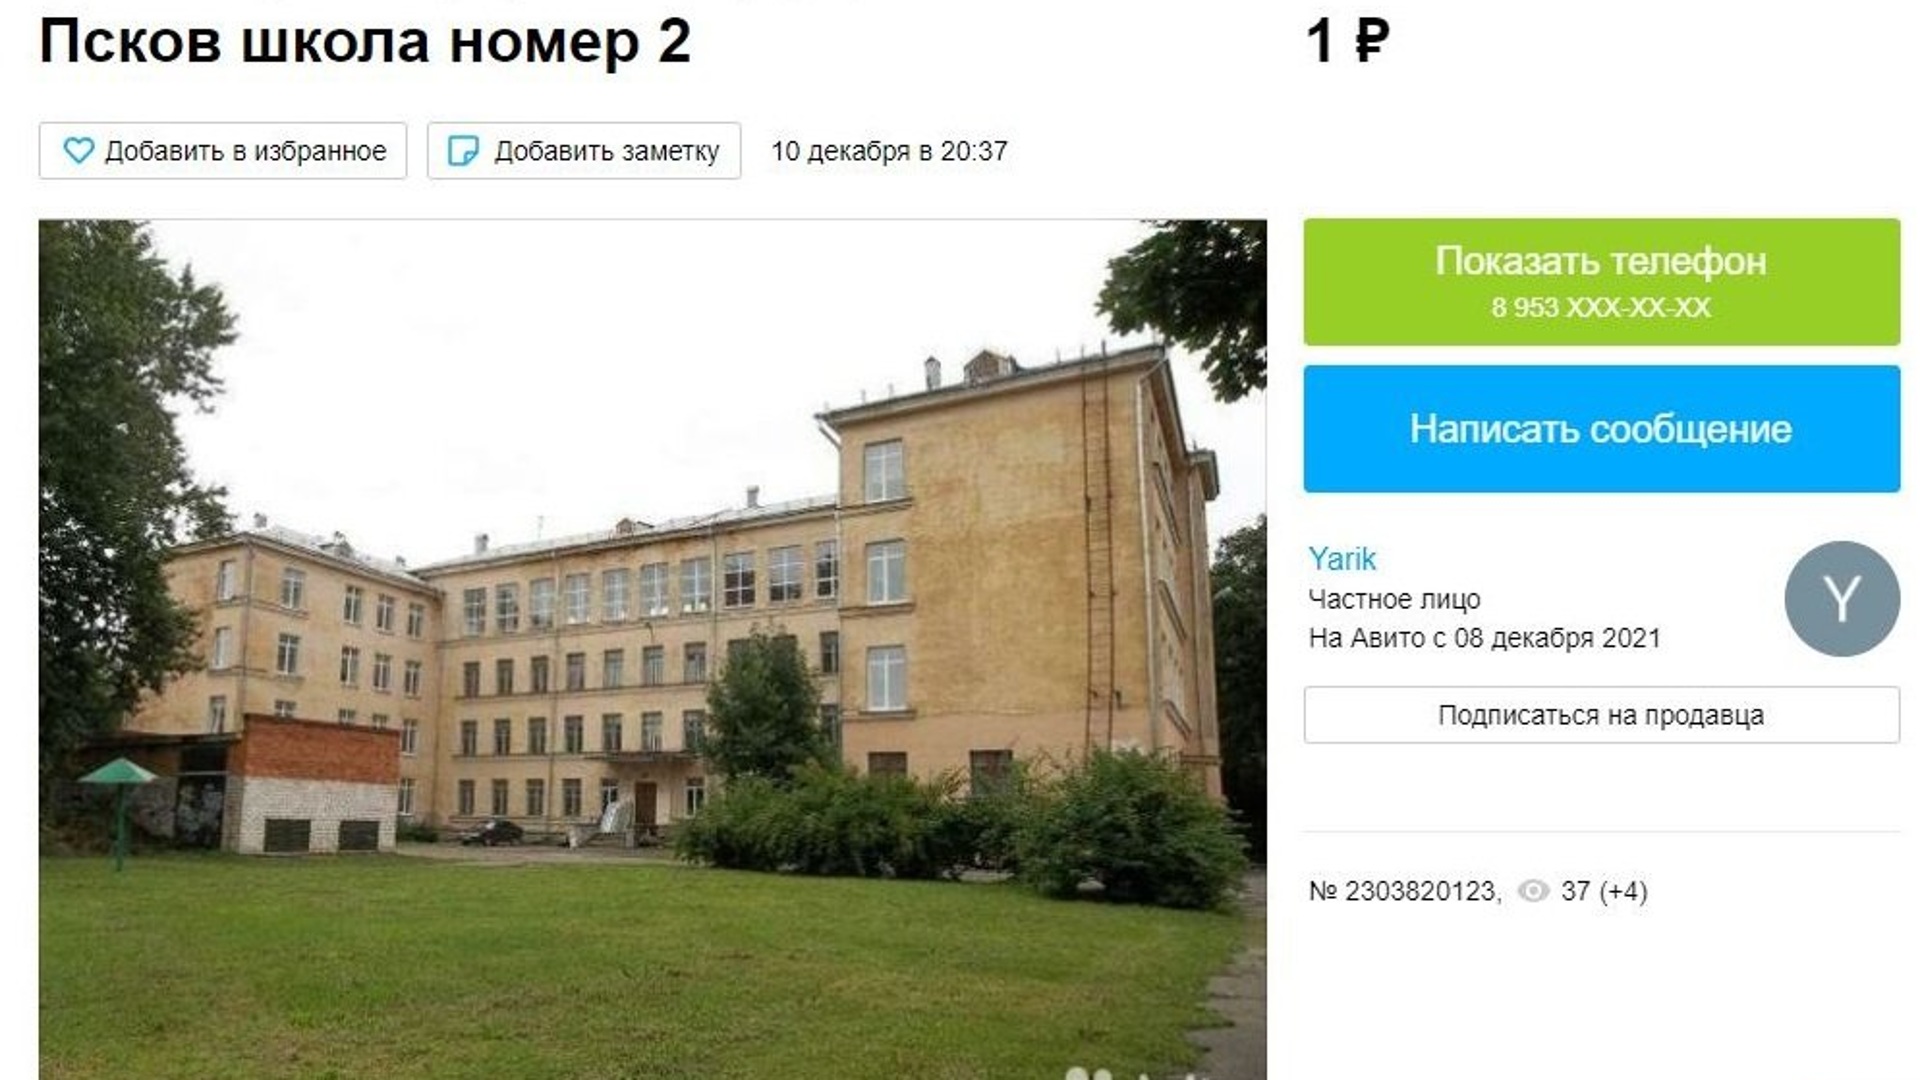Click the note sticker icon
Screen dimensions: 1920x1080
(462, 151)
